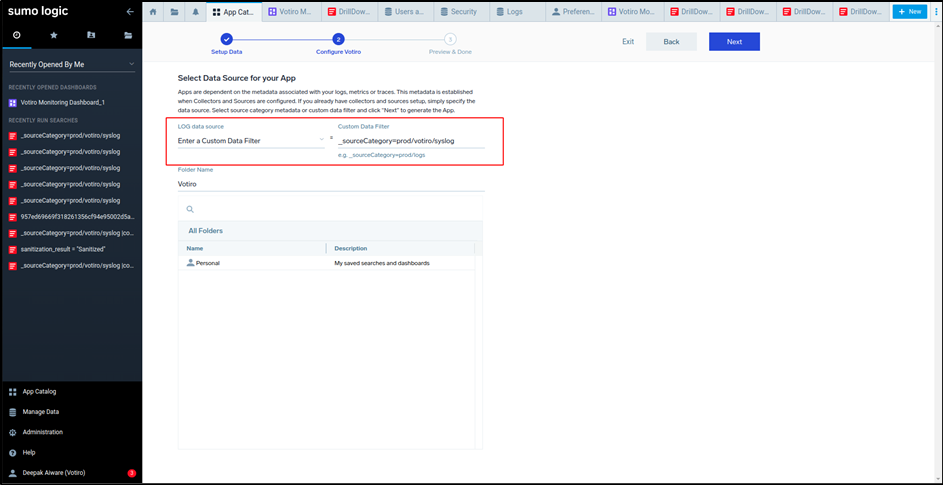Screen dimensions: 943x485
Task: Open the Personal folder tab in sidebar
Action: tap(91, 35)
